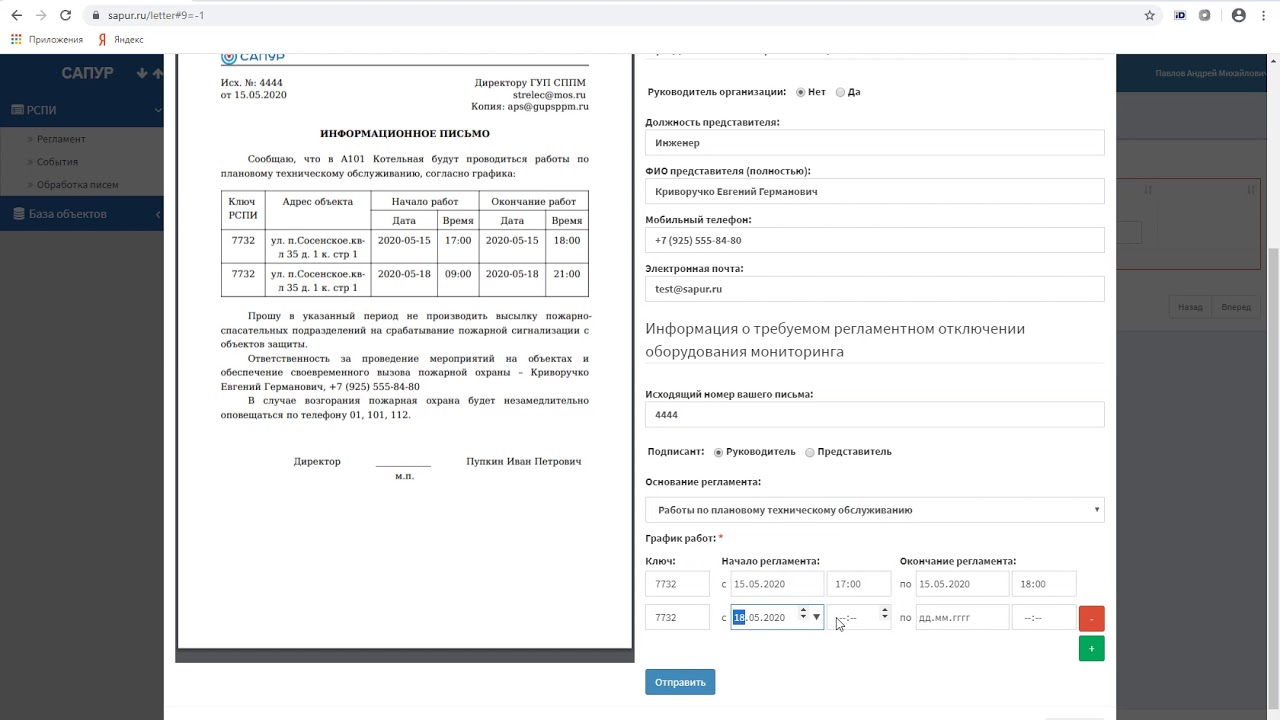Screen dimensions: 1280x720
Task: Click the Должность представителя field
Action: pos(875,143)
